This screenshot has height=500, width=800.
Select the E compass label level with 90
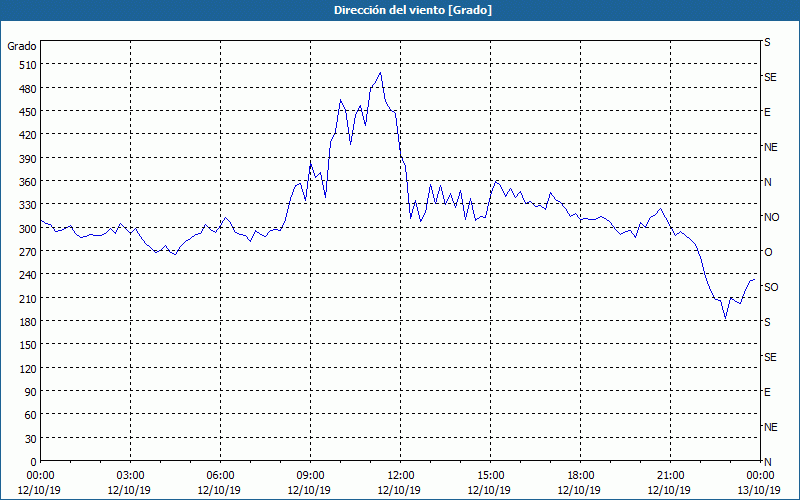(767, 392)
